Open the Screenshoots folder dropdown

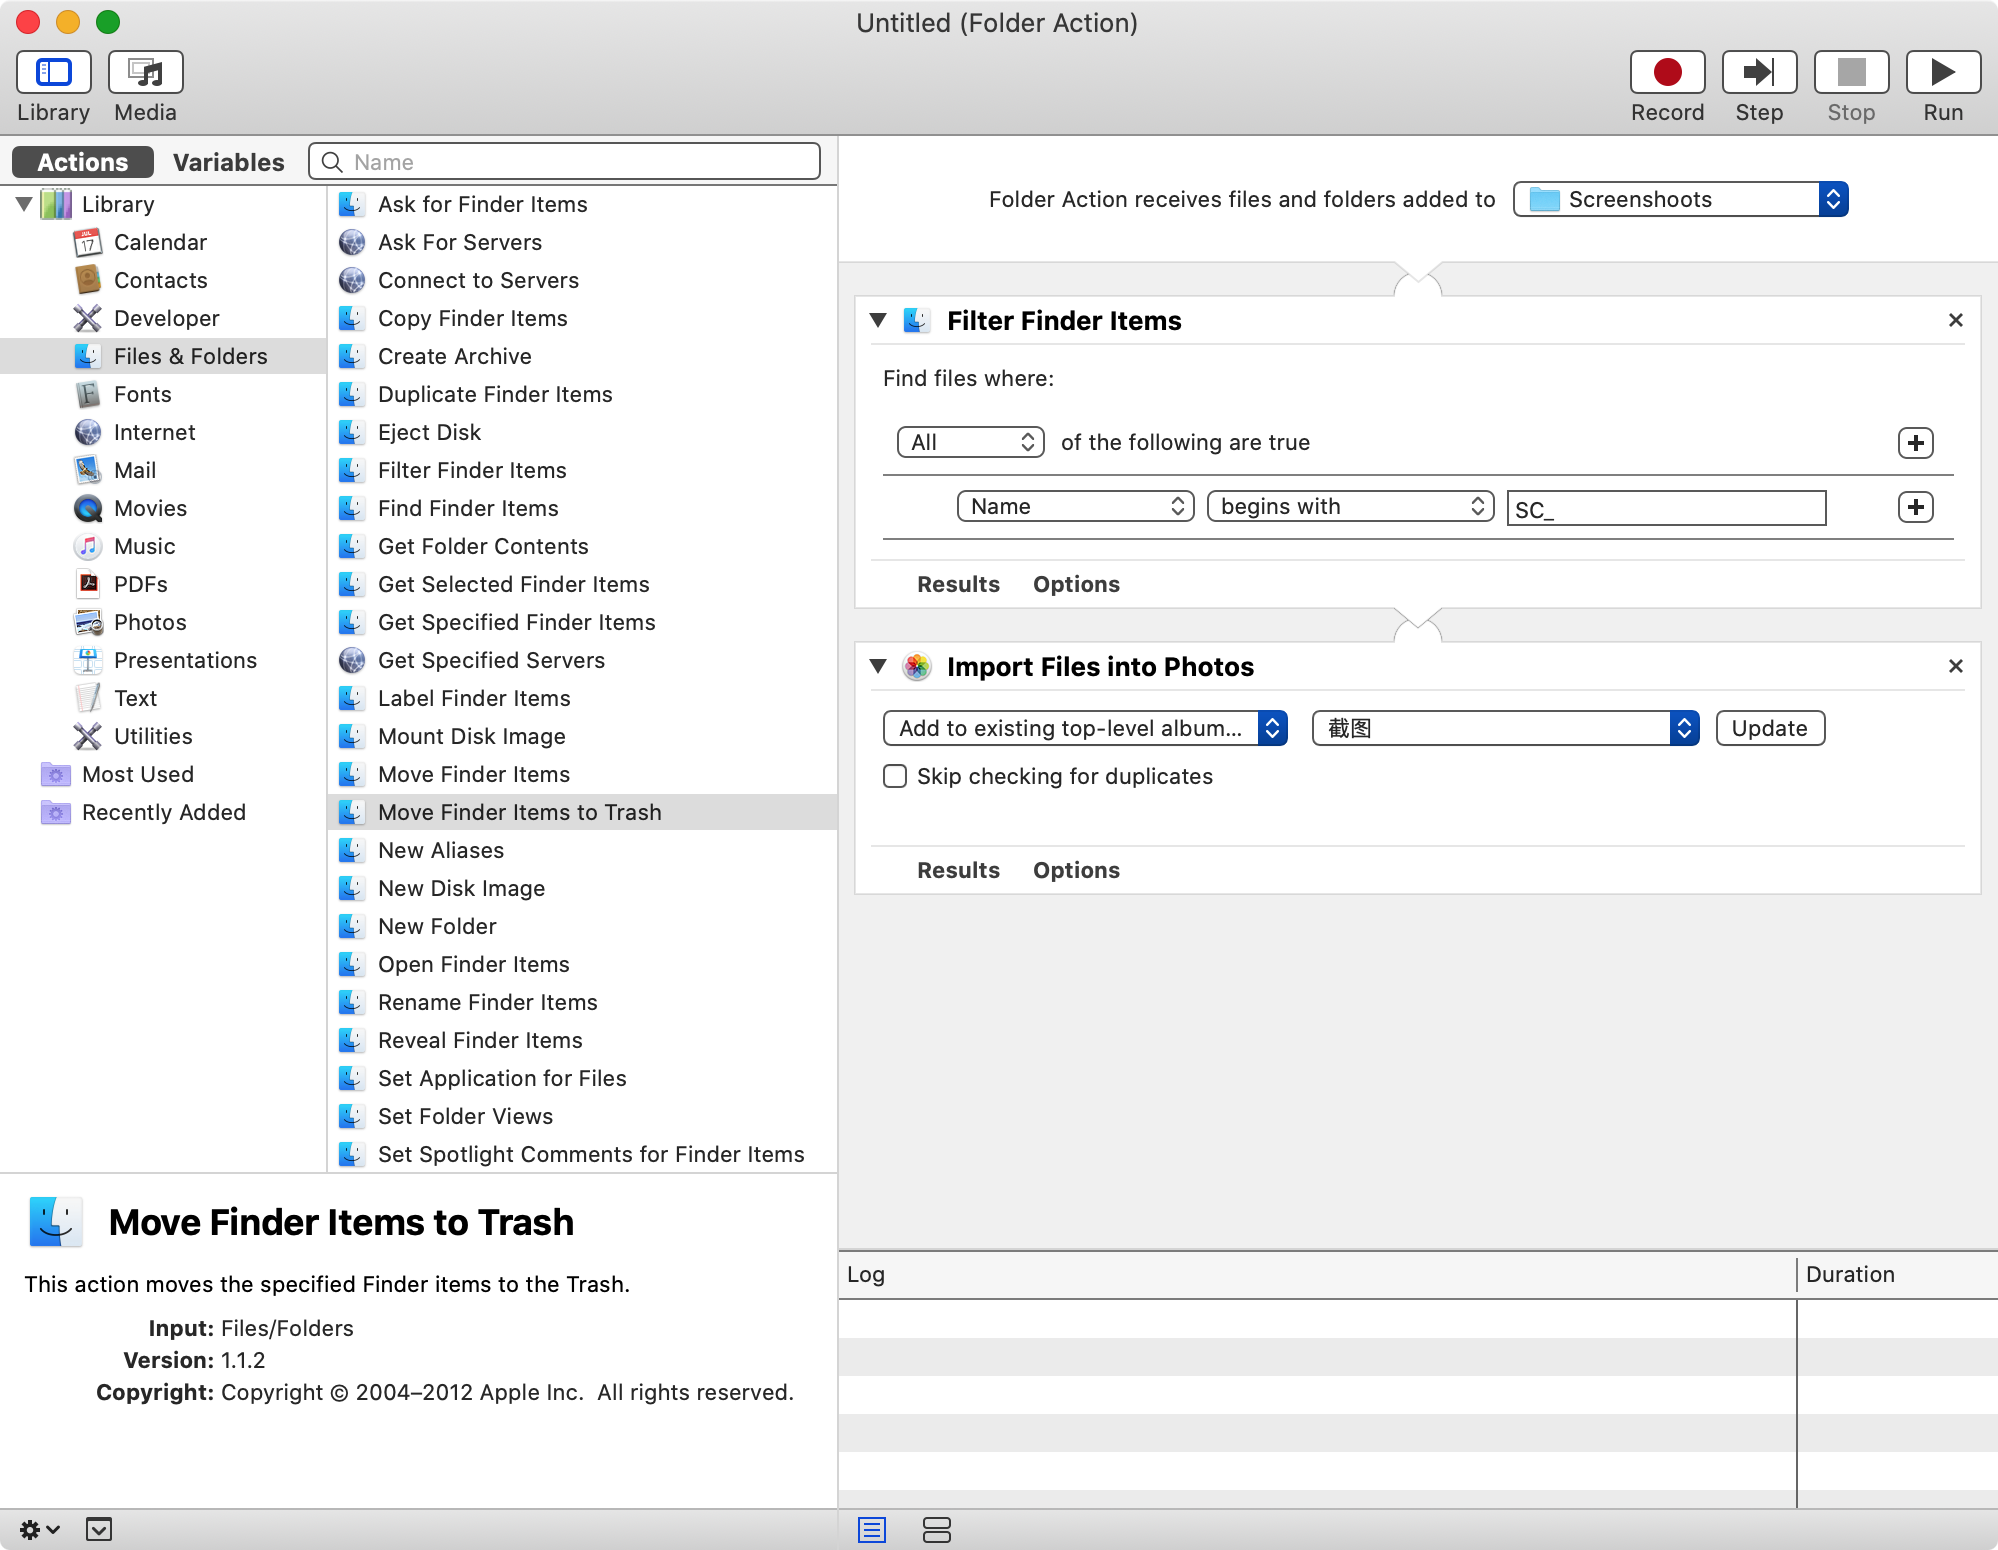tap(1680, 199)
